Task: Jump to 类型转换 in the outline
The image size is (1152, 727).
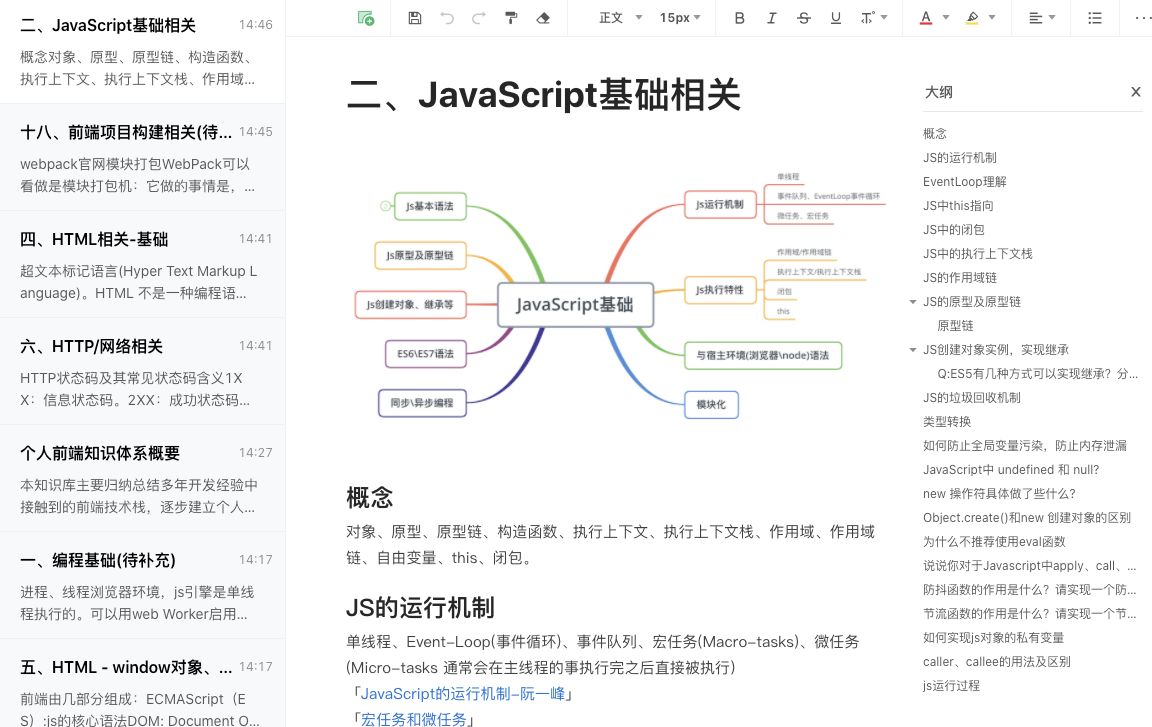Action: tap(947, 422)
